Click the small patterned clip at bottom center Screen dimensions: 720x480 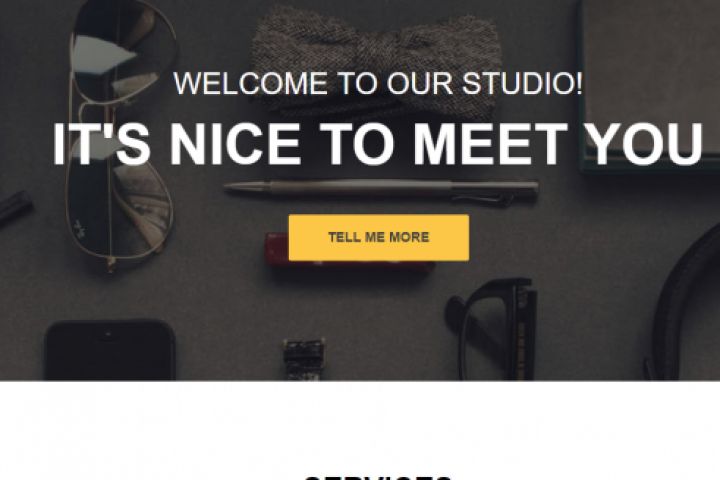(x=303, y=359)
